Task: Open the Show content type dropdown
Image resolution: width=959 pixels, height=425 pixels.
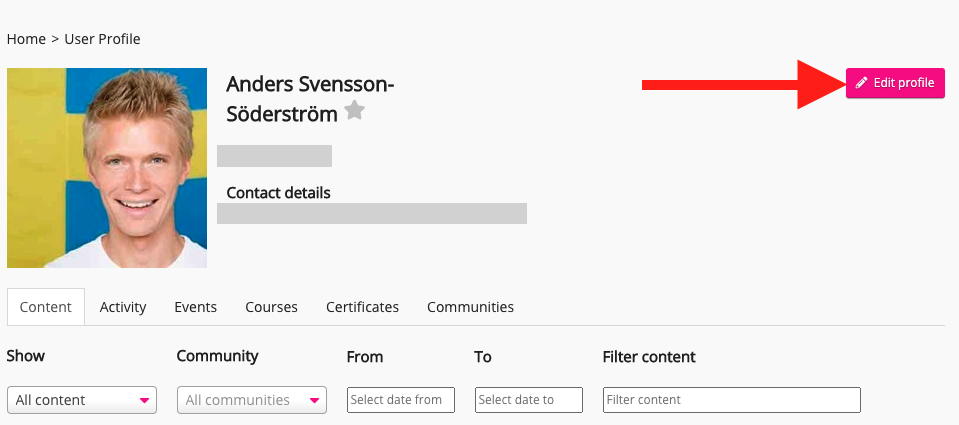Action: (x=82, y=400)
